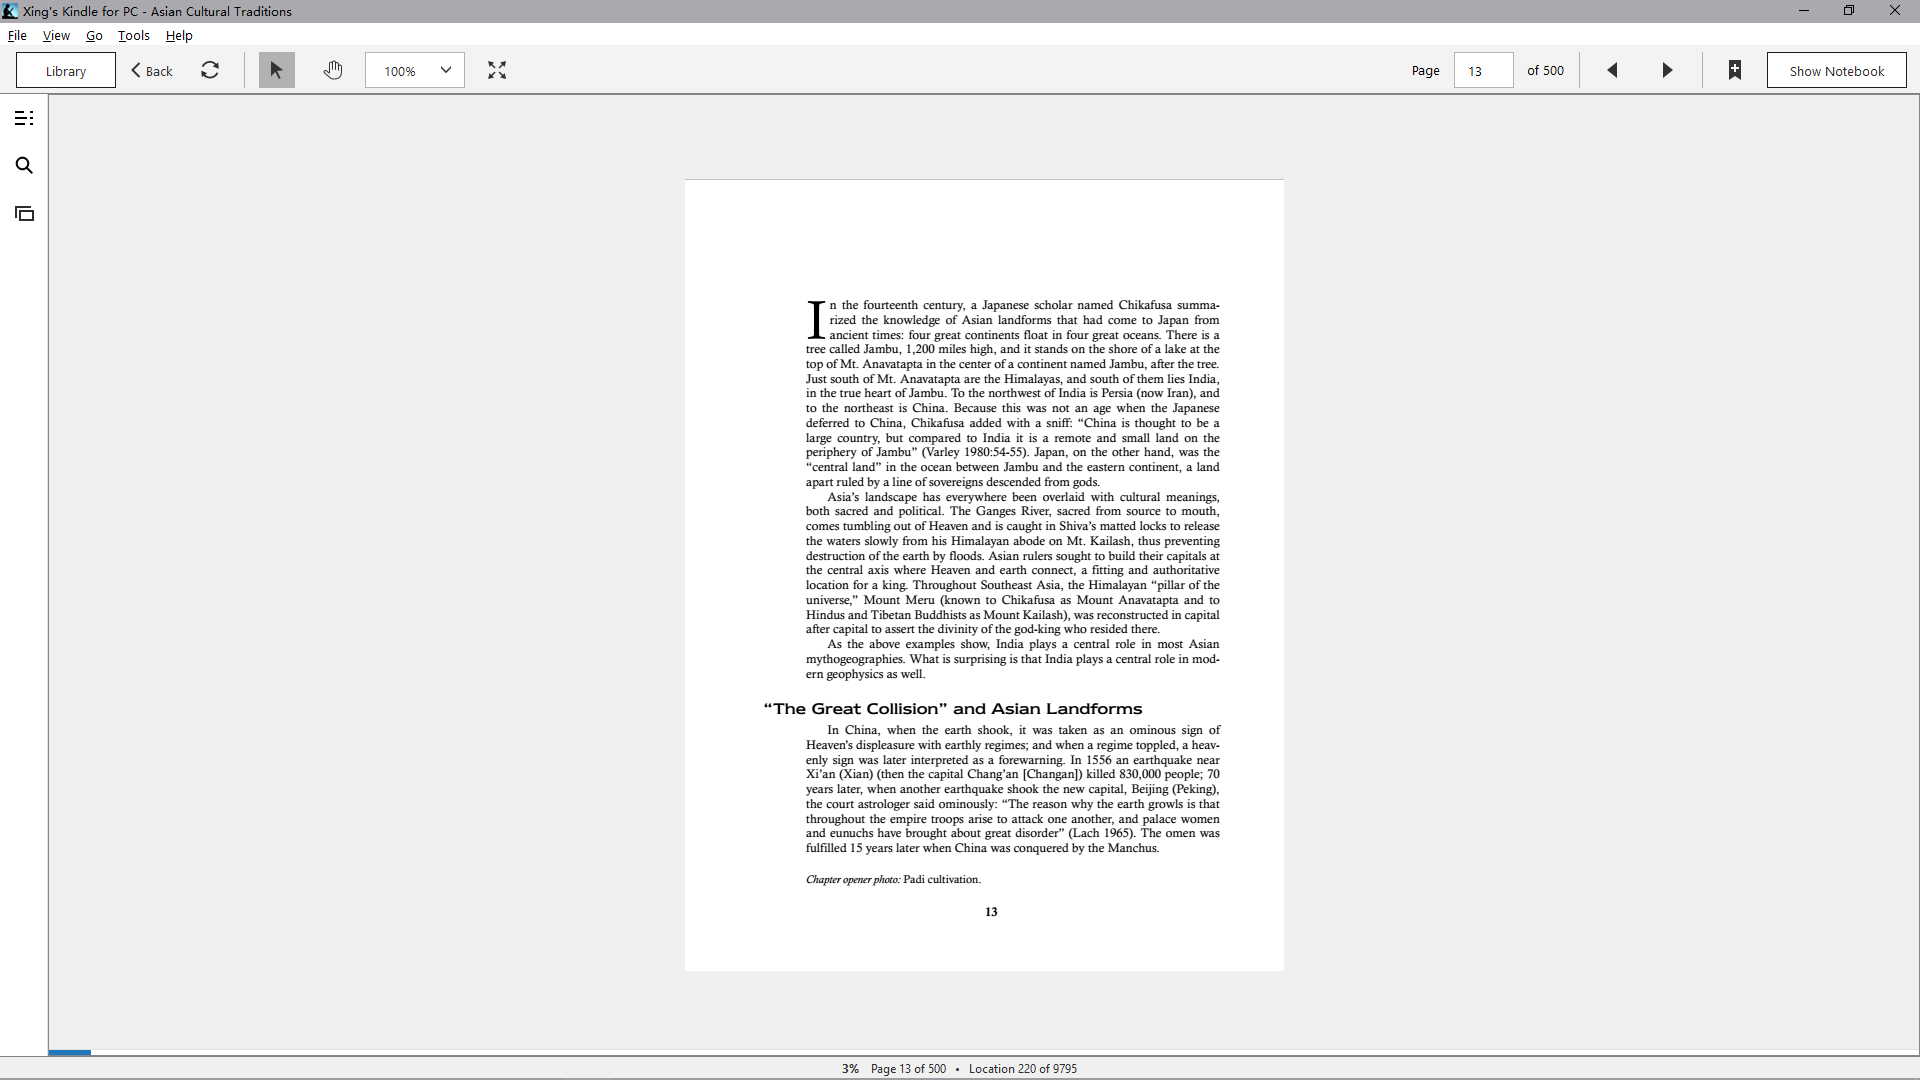1920x1080 pixels.
Task: Select the arrow selection tool
Action: point(277,70)
